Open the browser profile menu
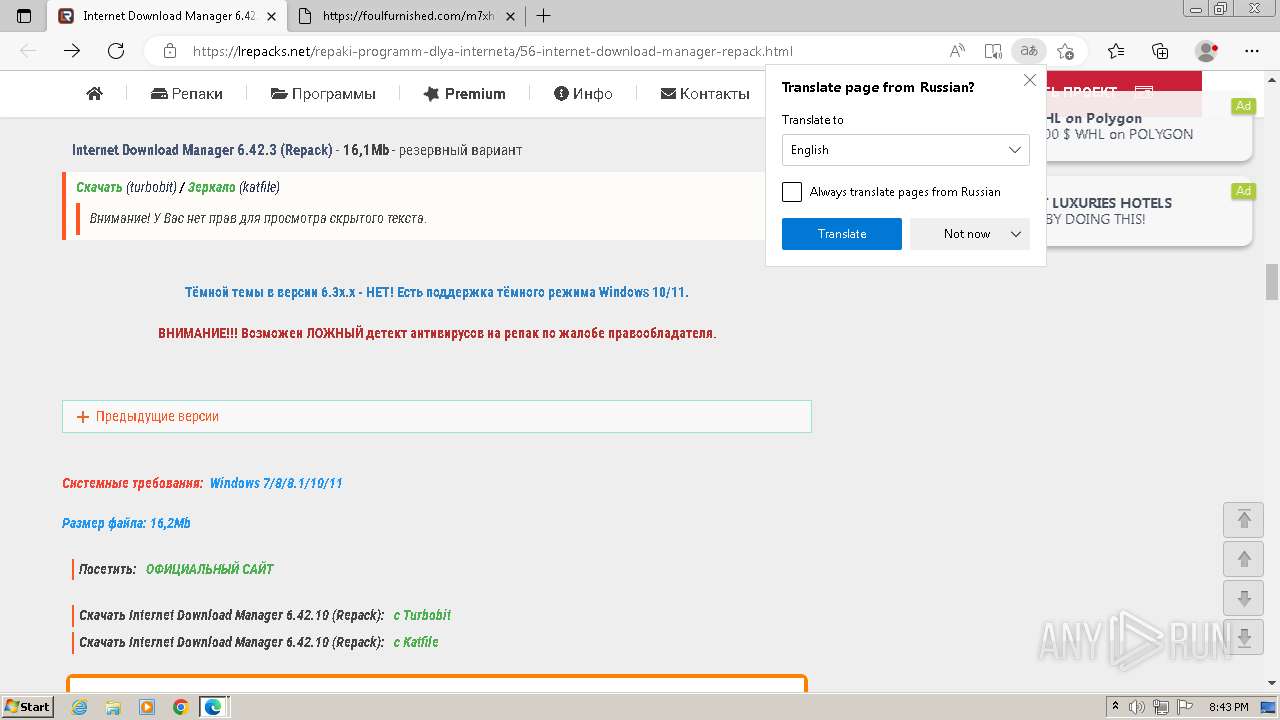This screenshot has width=1280, height=720. click(1207, 51)
